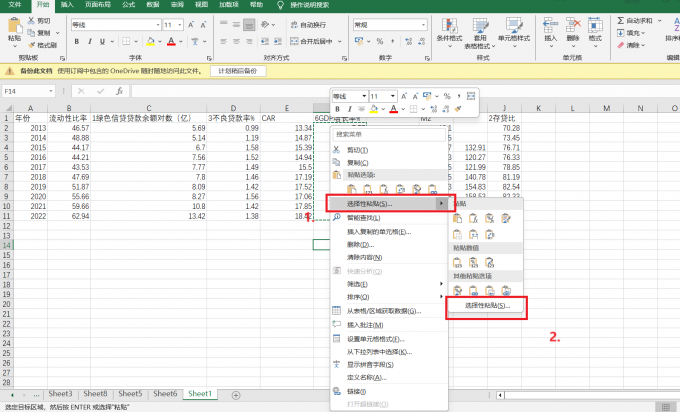The width and height of the screenshot is (680, 412).
Task: Increase decimal places in ribbon number group
Action: click(x=409, y=41)
